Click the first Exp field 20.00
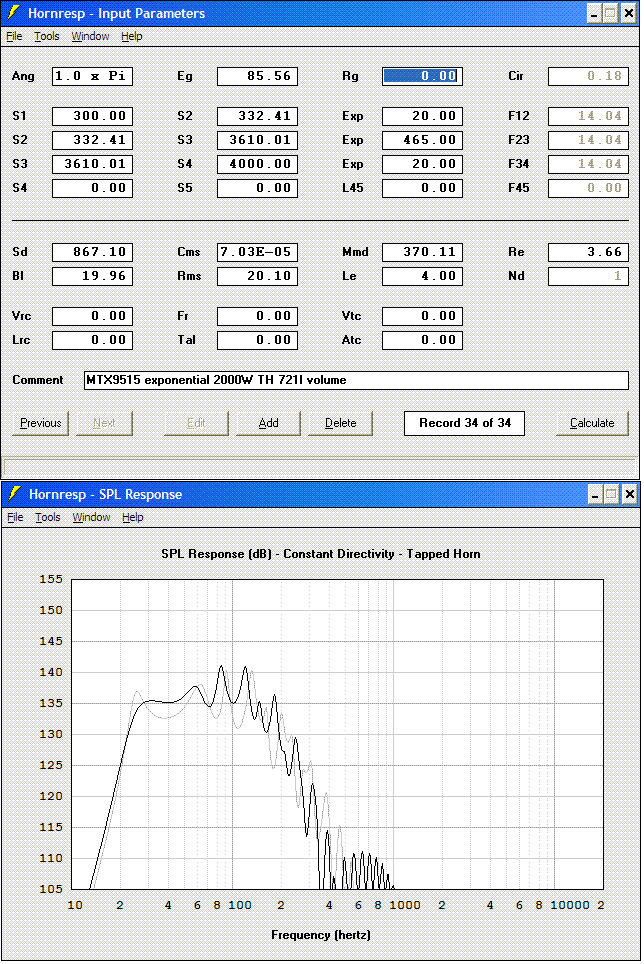 tap(422, 116)
